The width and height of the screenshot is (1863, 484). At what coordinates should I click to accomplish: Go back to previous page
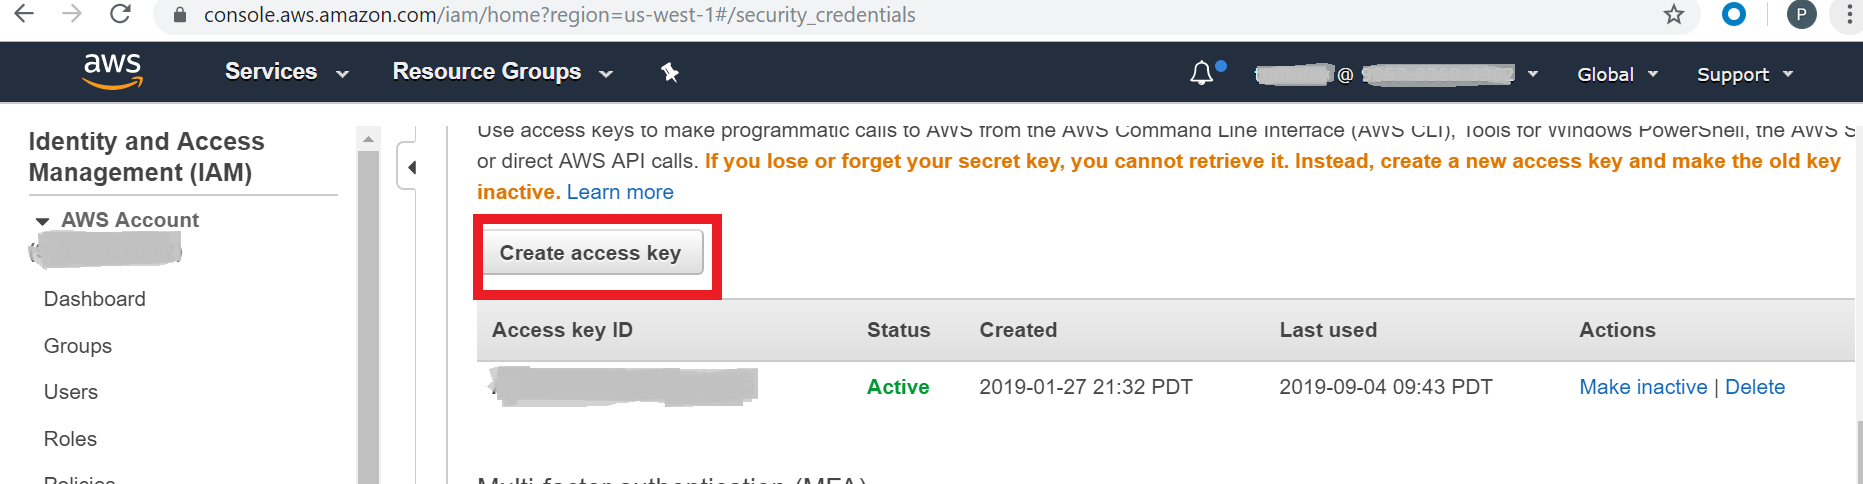coord(24,14)
